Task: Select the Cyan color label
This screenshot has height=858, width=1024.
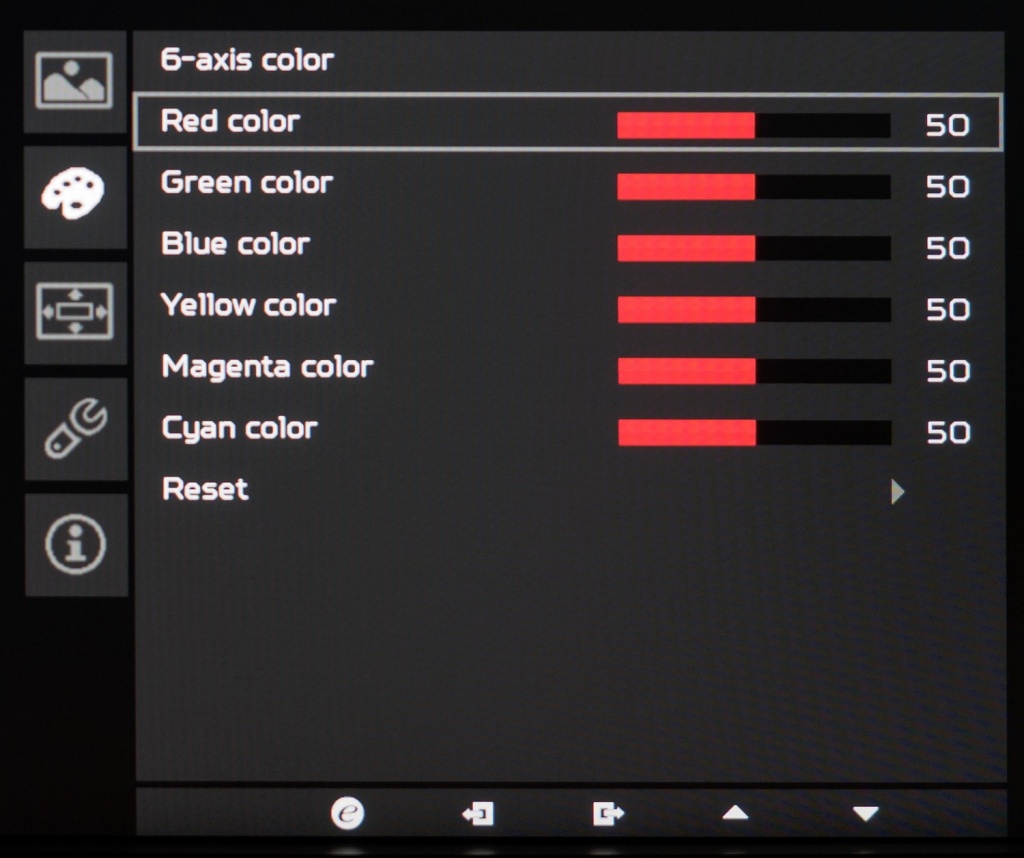Action: (239, 428)
